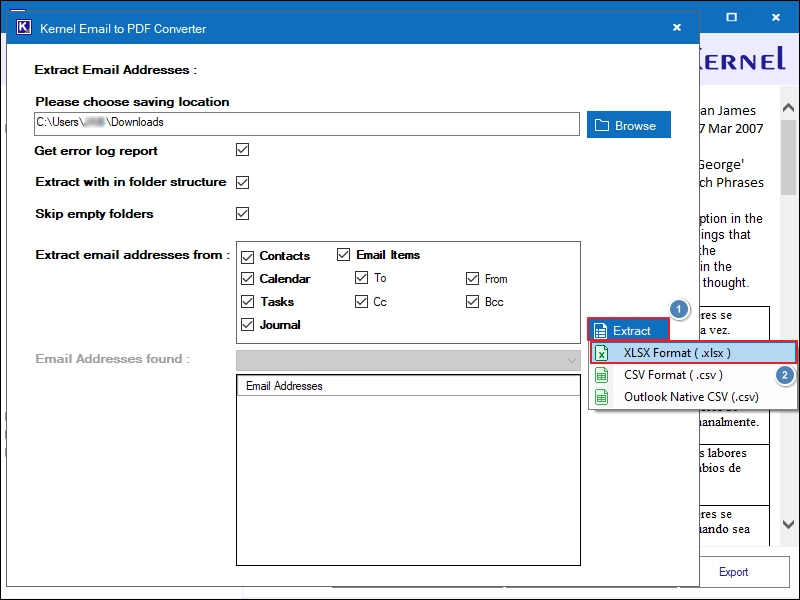Select CSV Format (.csv) menu option
The image size is (800, 600).
693,375
